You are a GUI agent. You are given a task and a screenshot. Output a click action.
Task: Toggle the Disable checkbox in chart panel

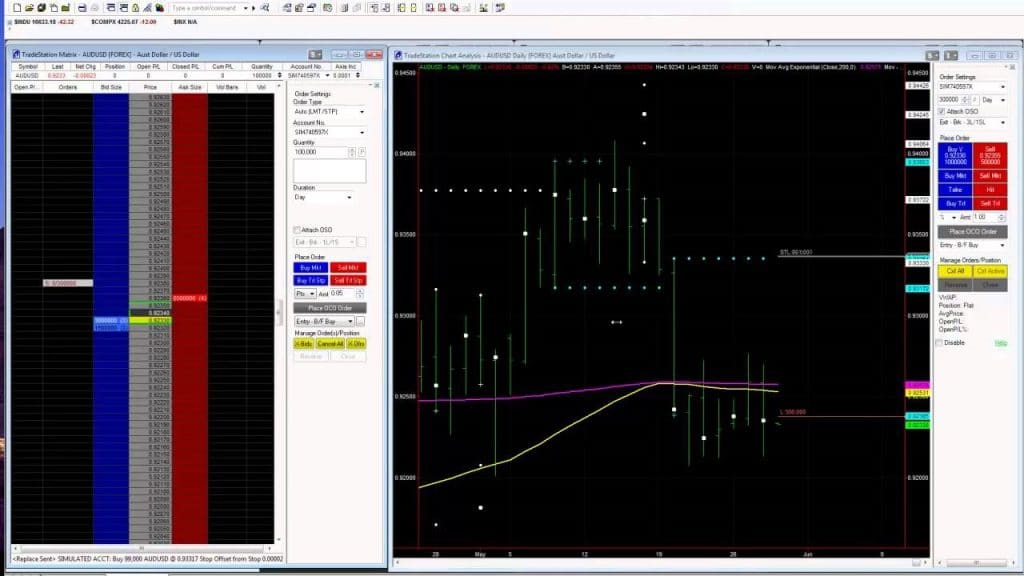[x=938, y=342]
